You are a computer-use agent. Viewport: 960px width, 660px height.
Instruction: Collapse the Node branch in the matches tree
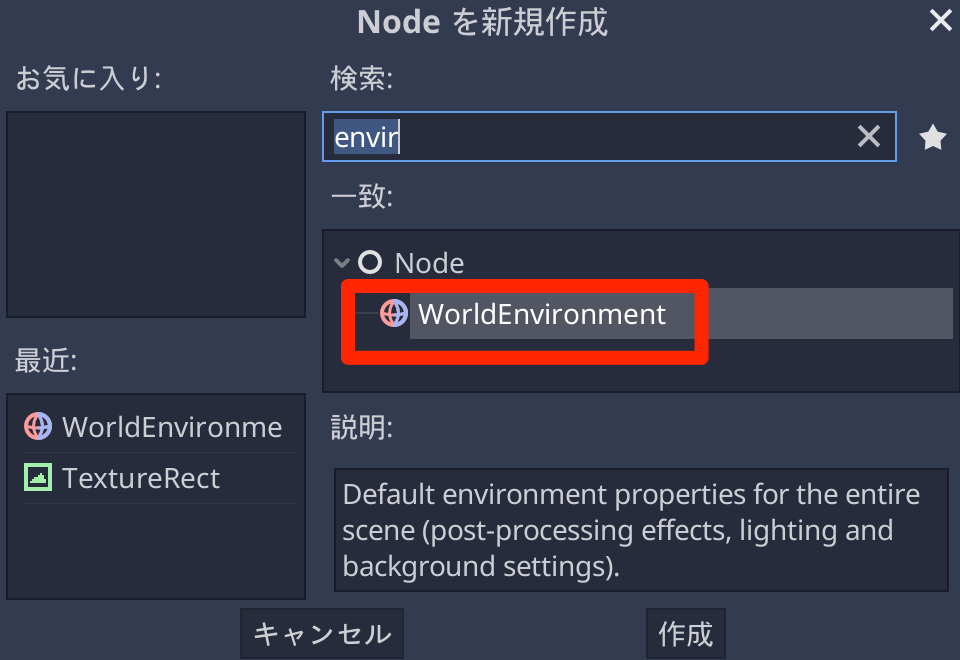341,262
